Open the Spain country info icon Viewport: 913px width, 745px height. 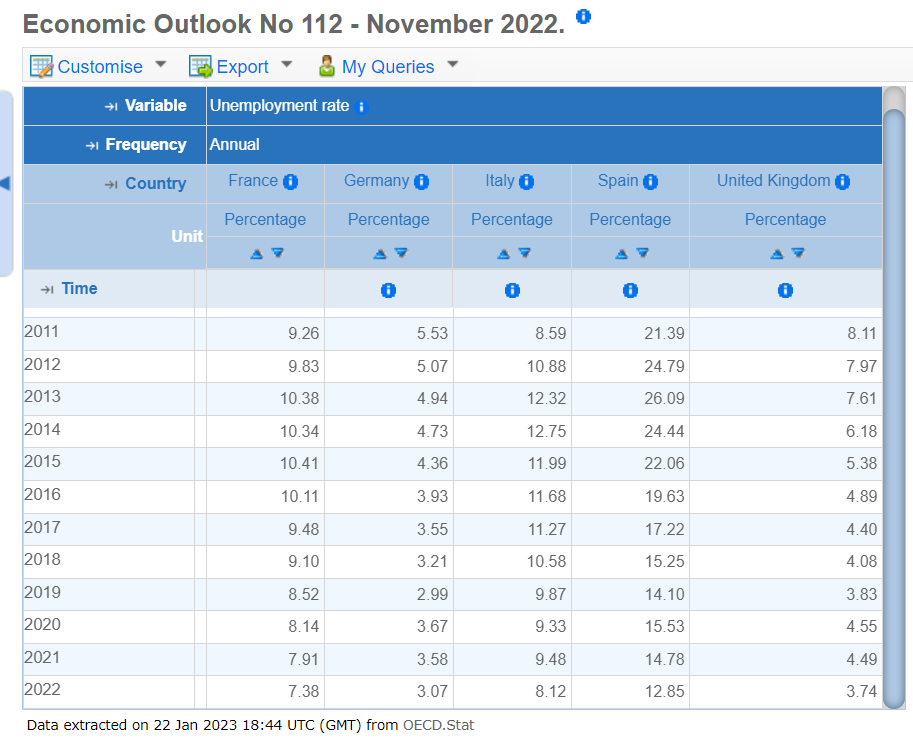tap(650, 182)
